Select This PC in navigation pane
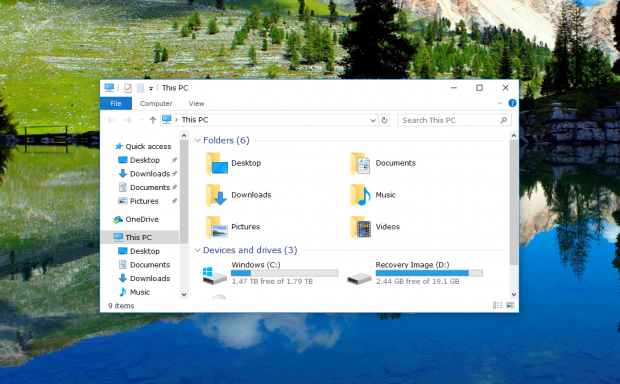The image size is (620, 384). click(140, 237)
